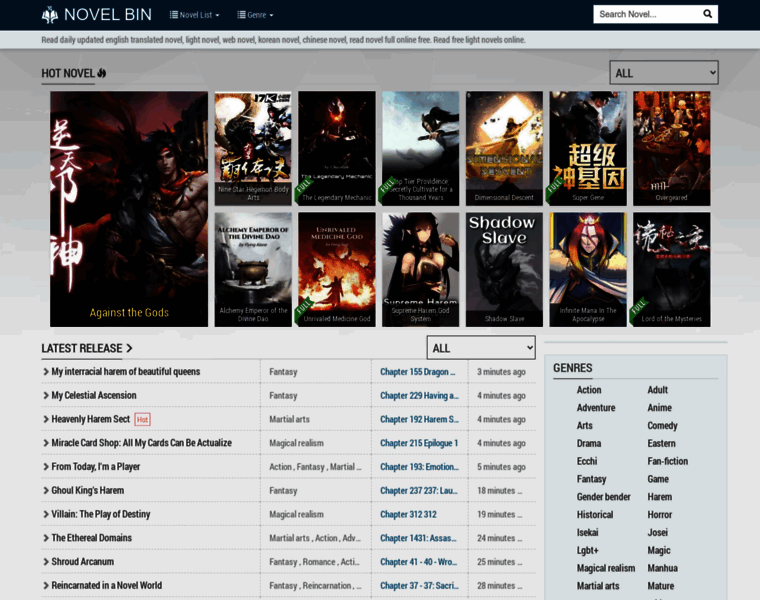
Task: Open Chapter 1431: Assas... link
Action: pyautogui.click(x=418, y=538)
